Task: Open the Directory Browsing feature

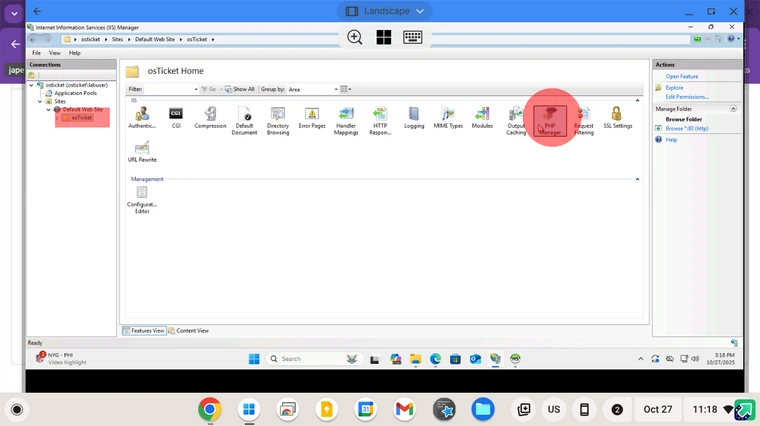Action: pyautogui.click(x=278, y=121)
